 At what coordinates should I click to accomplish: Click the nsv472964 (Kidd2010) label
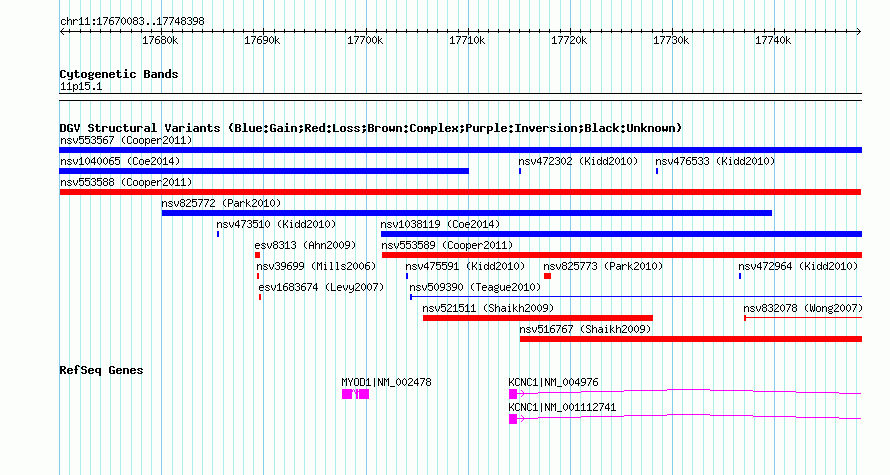click(798, 266)
